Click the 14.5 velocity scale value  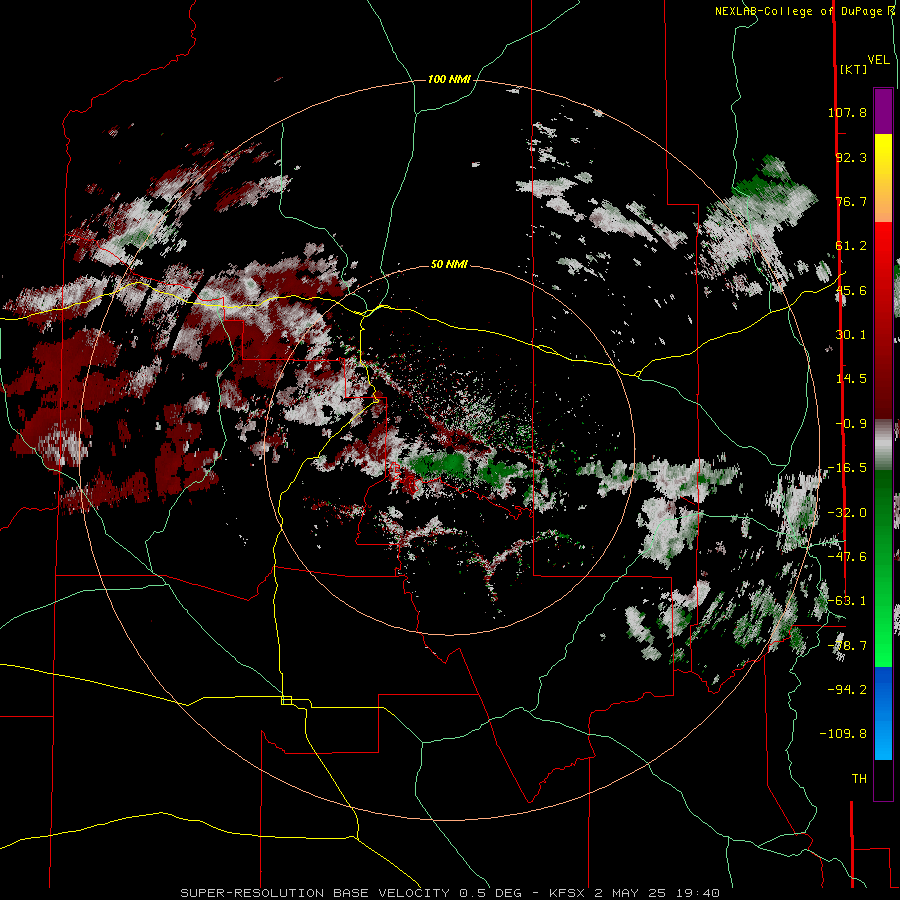pos(851,379)
